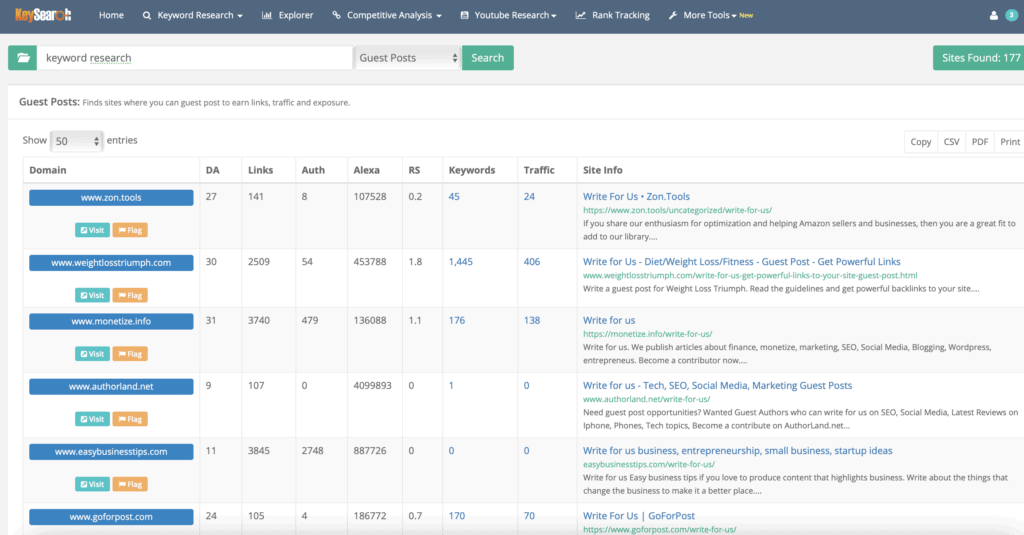
Task: Expand Competitive Analysis menu
Action: [387, 15]
